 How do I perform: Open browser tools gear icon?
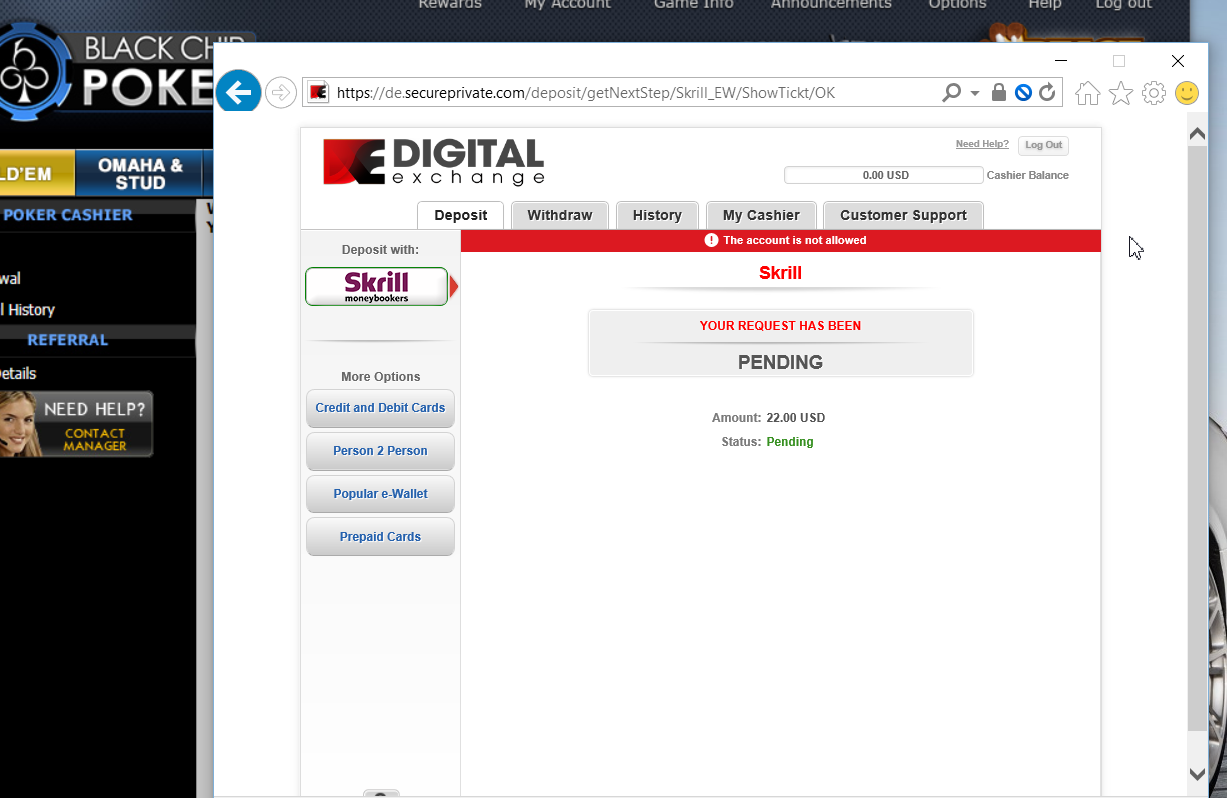click(1154, 93)
